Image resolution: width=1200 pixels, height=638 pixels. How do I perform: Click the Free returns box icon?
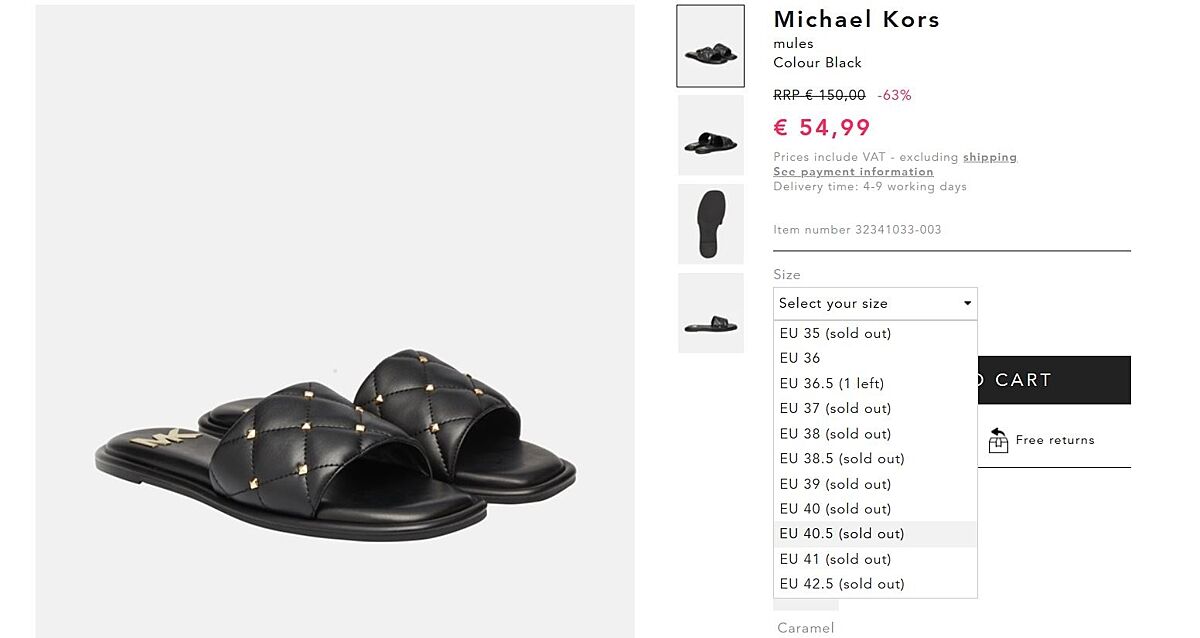click(x=998, y=440)
